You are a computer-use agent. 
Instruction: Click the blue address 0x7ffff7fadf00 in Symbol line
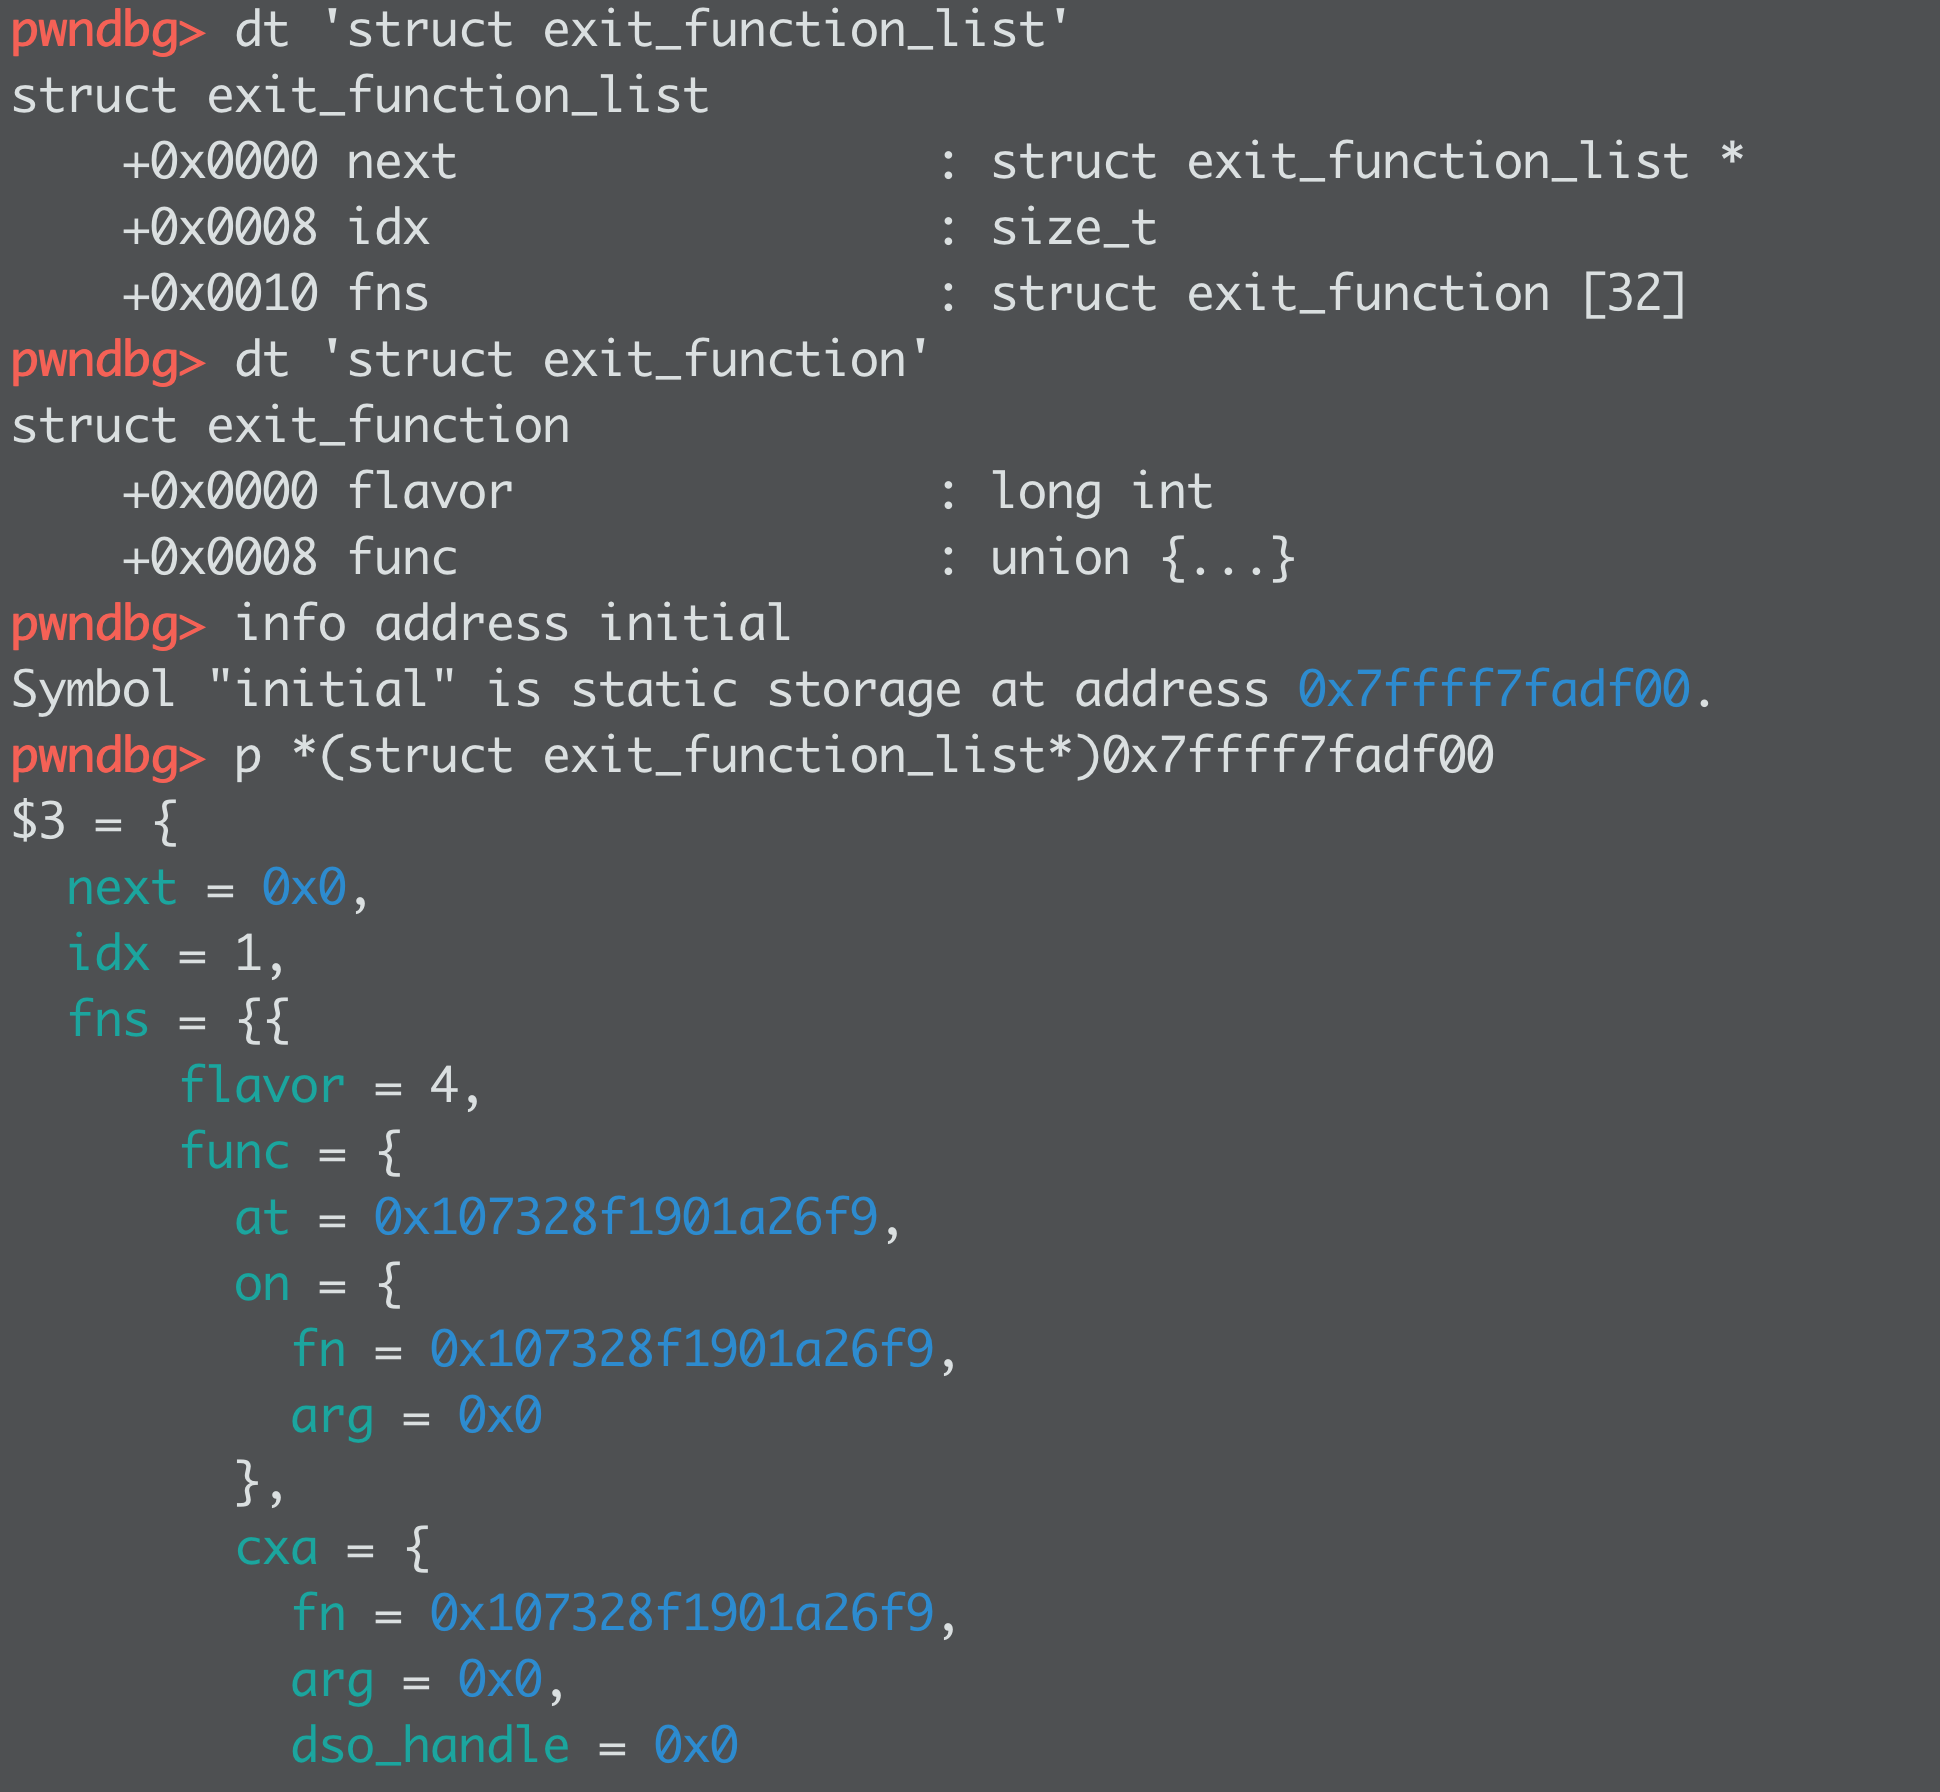1493,690
